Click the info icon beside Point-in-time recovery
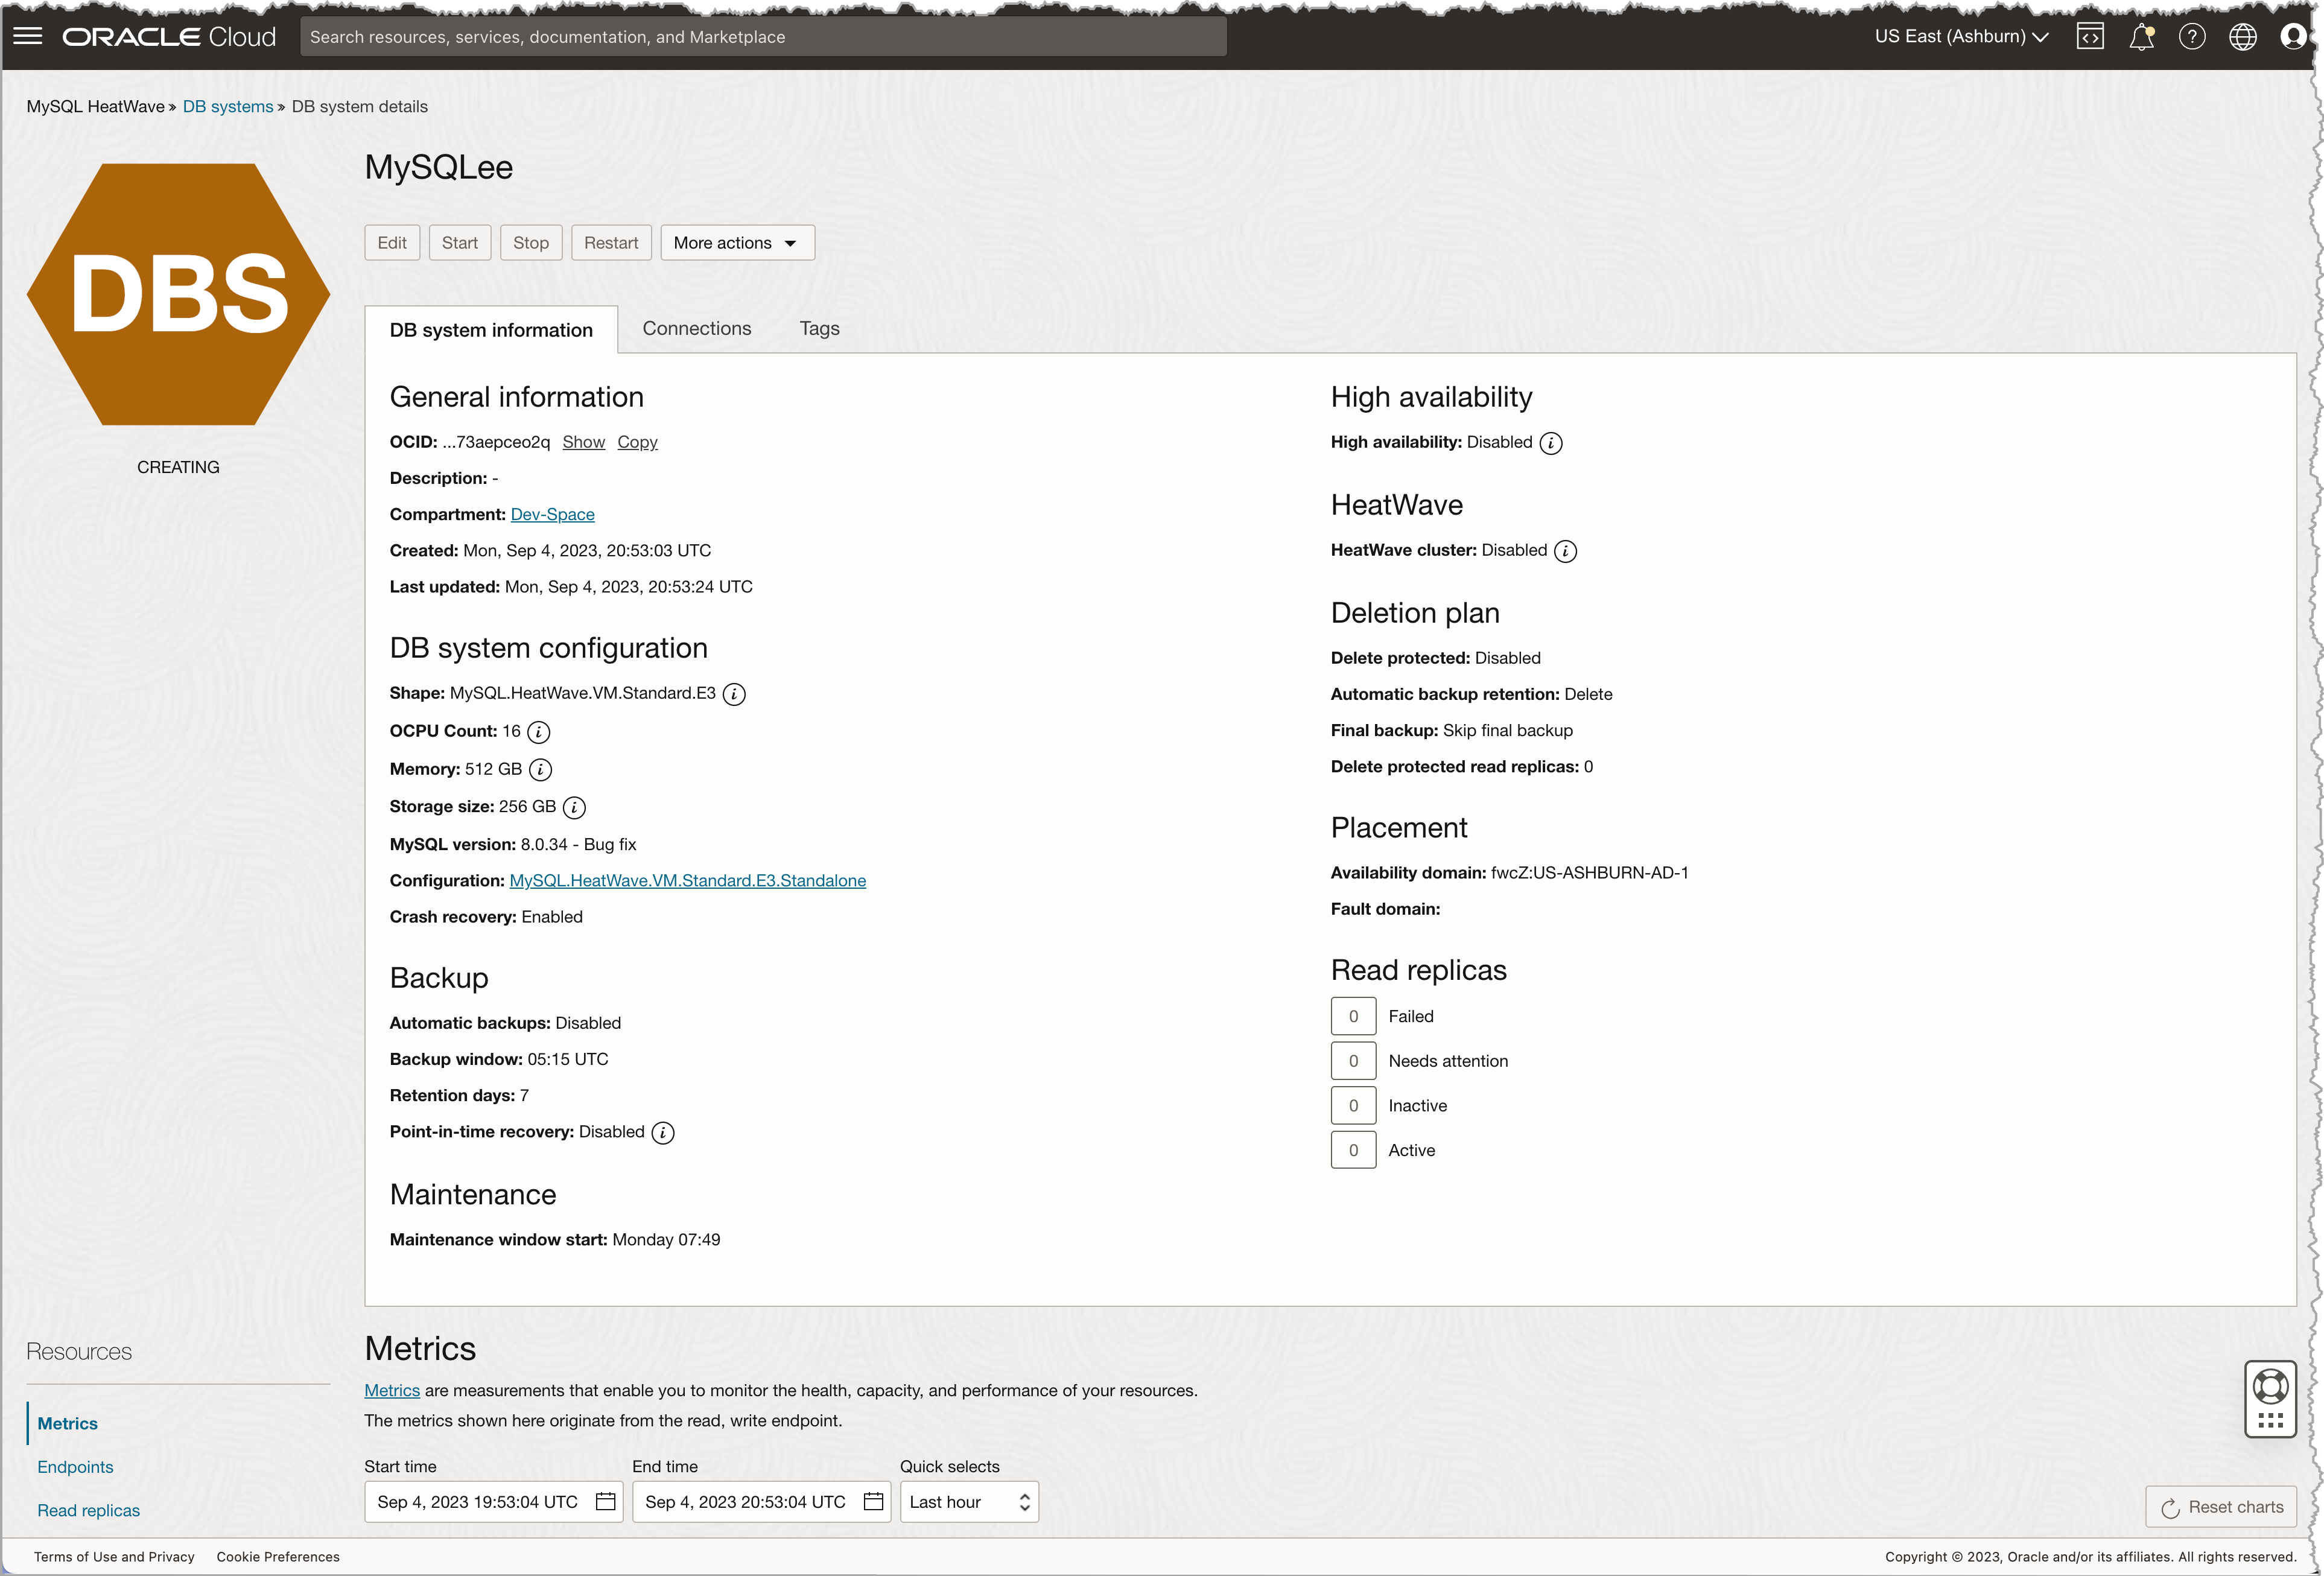Viewport: 2324px width, 1576px height. [663, 1133]
